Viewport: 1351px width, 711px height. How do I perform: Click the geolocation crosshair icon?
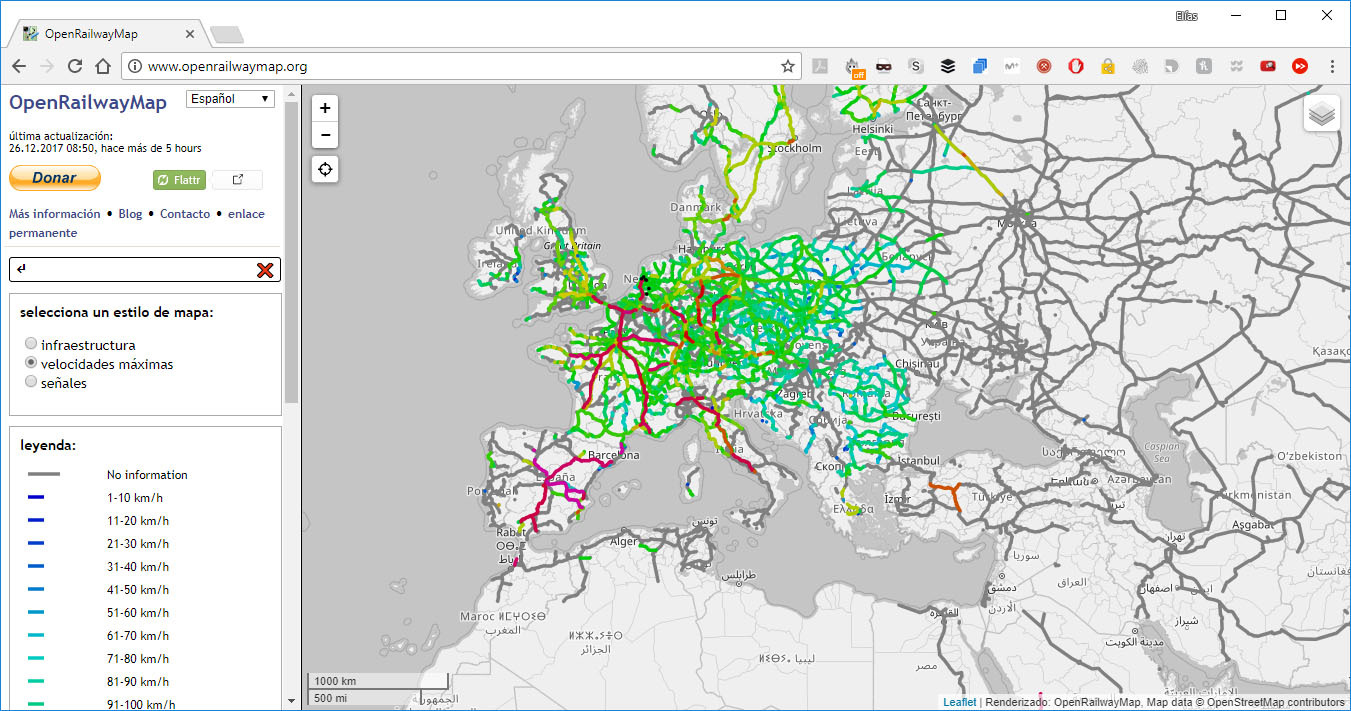pos(324,169)
